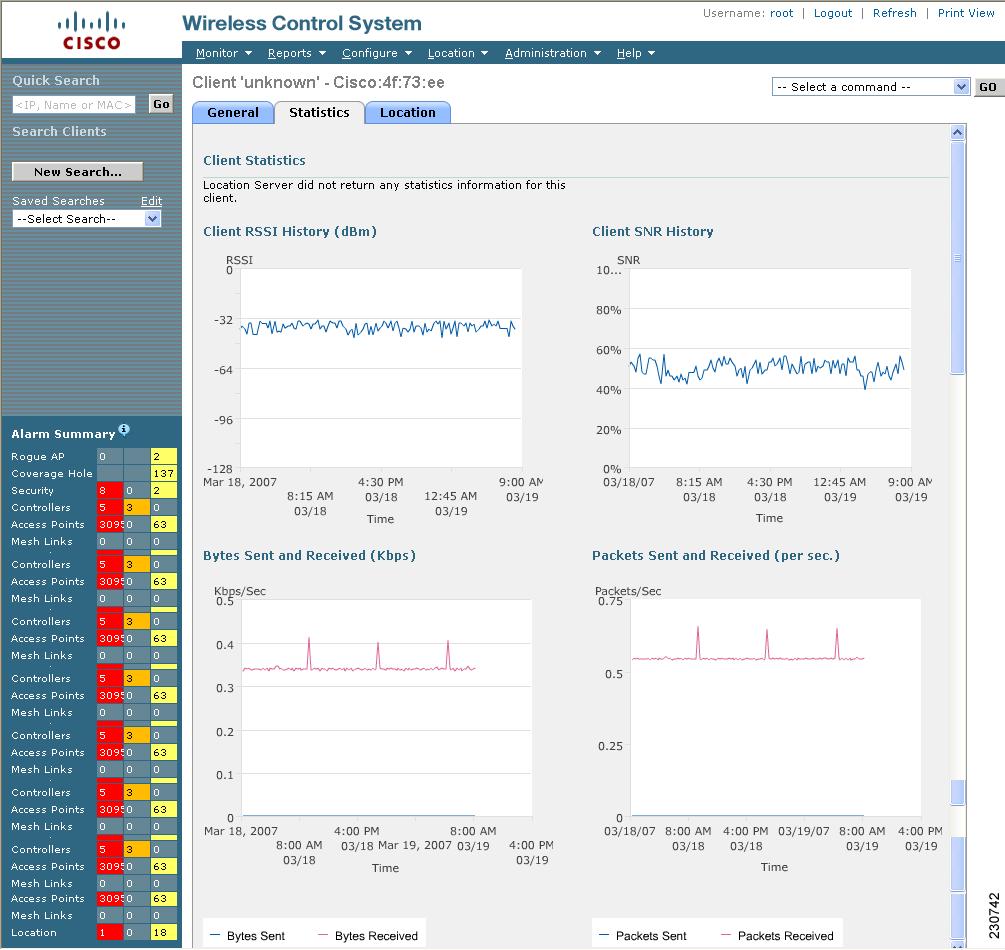Open the Location menu in the navigation bar

tap(458, 53)
